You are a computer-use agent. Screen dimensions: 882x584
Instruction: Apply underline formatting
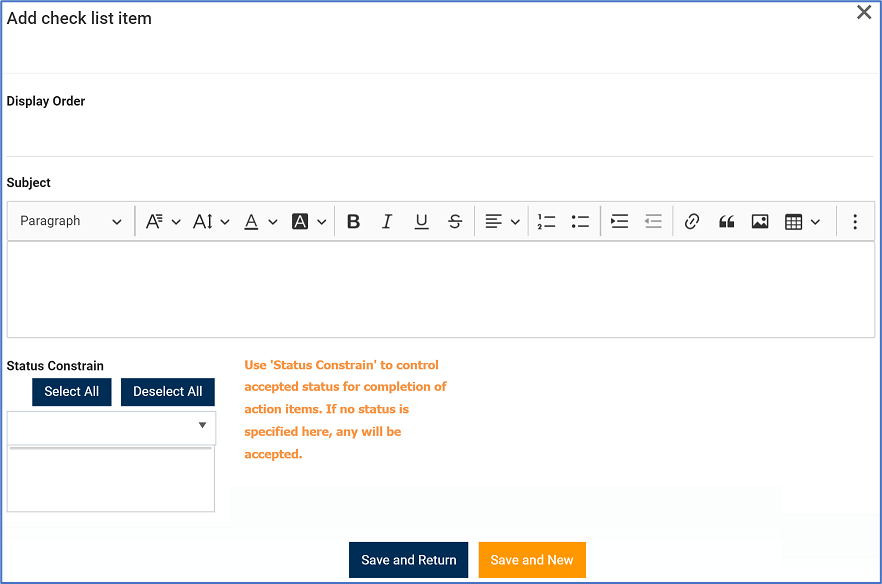coord(421,222)
